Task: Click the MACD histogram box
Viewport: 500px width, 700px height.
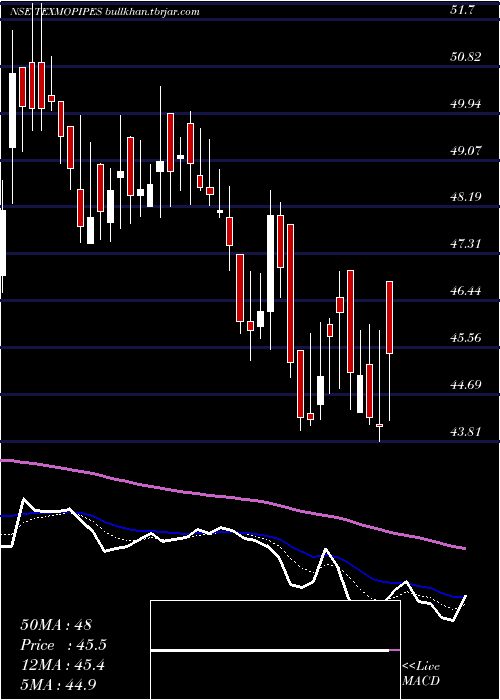Action: tap(275, 650)
